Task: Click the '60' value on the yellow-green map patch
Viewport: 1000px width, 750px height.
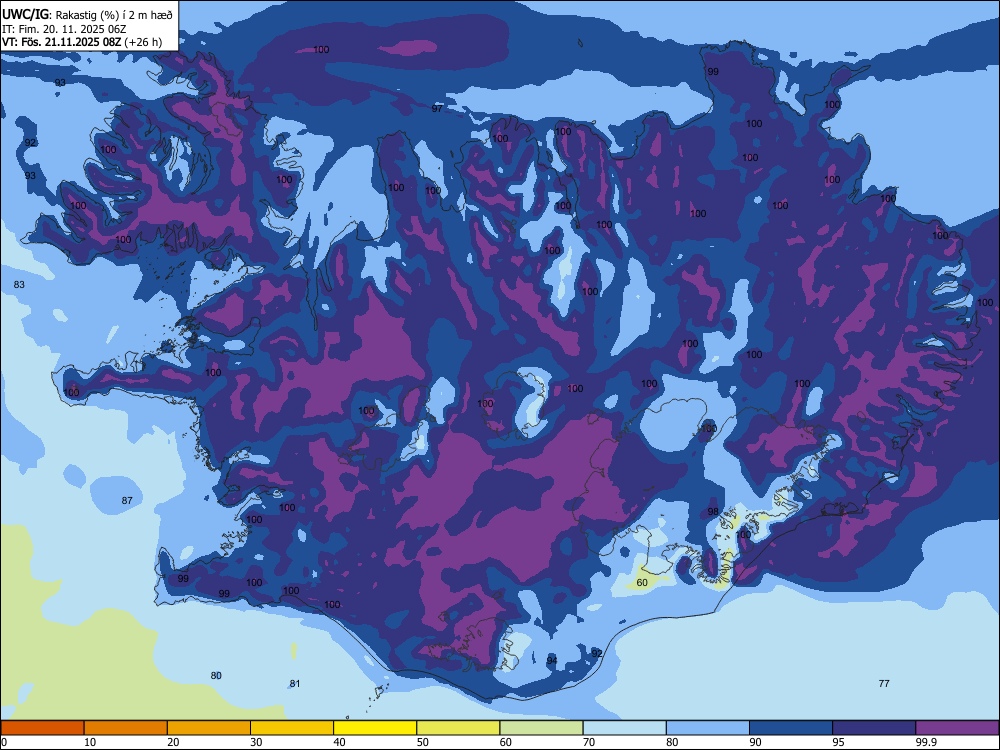Action: tap(642, 582)
